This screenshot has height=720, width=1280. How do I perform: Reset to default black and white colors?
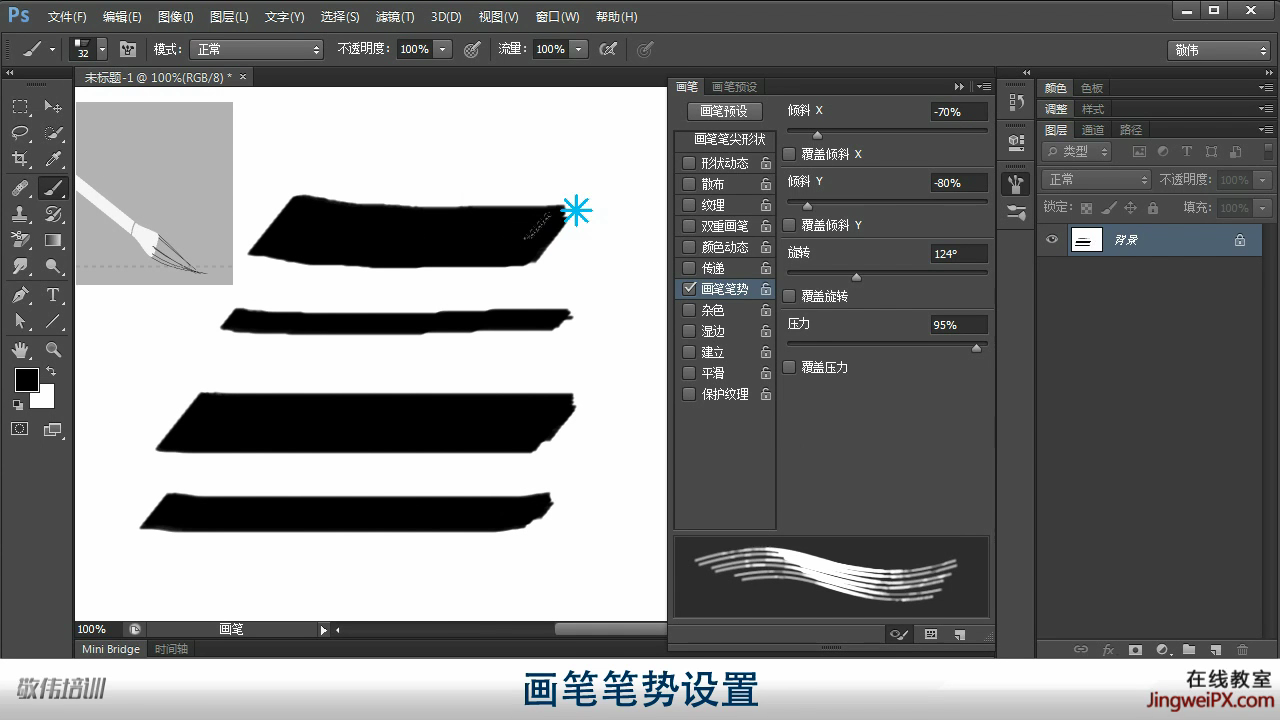tap(18, 405)
